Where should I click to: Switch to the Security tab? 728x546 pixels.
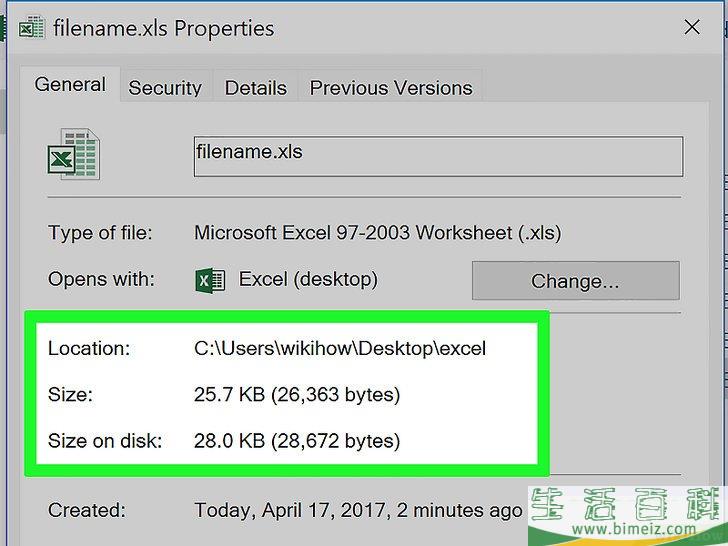[165, 88]
